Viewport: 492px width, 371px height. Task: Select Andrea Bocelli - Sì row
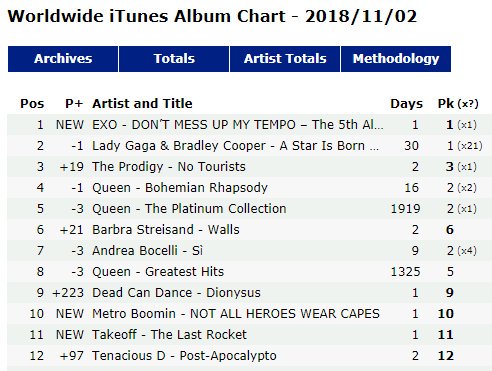[249, 251]
